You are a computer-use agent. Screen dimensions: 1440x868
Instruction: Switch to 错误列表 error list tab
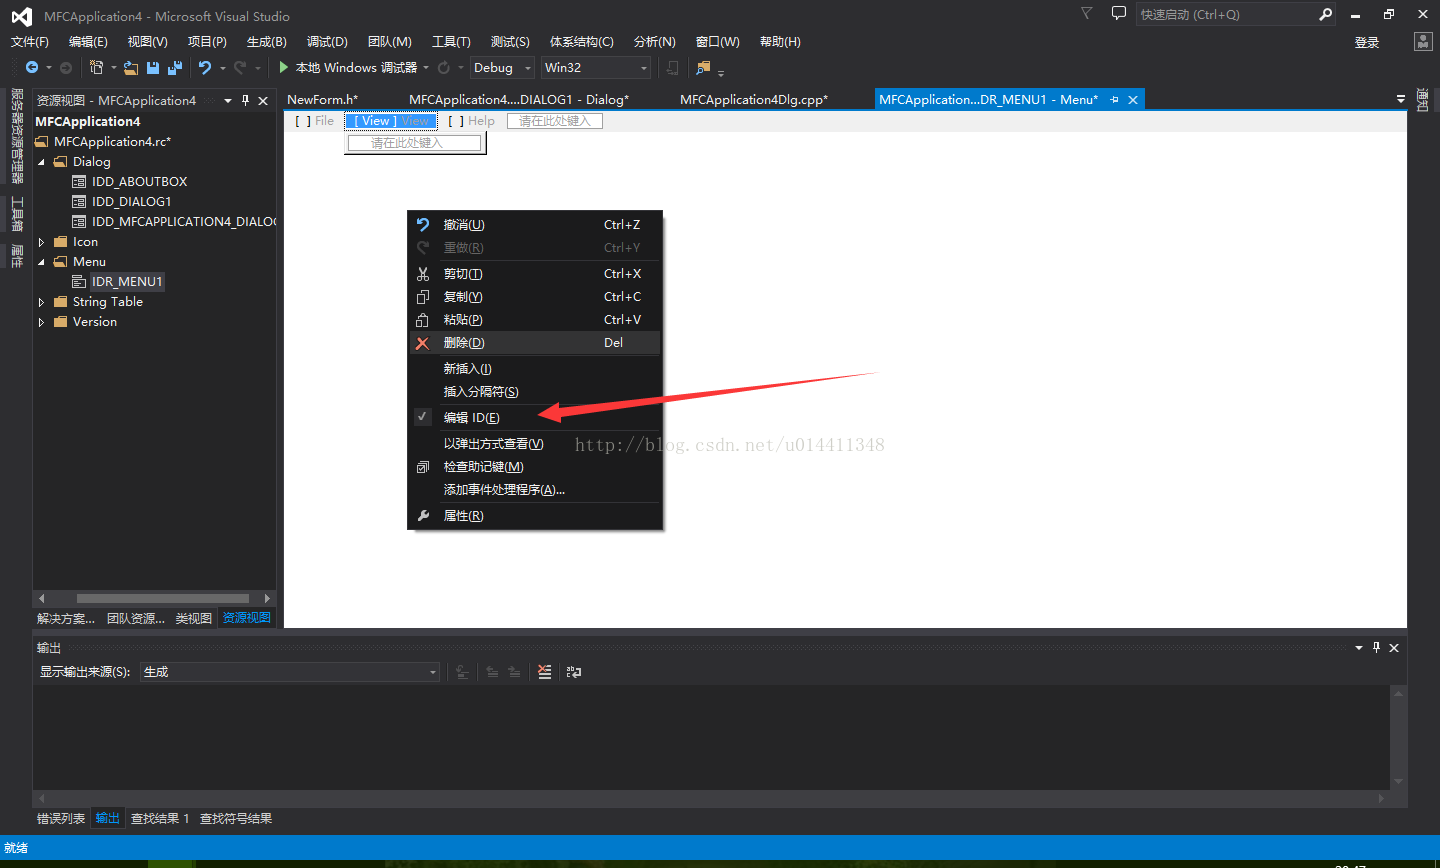pyautogui.click(x=61, y=818)
